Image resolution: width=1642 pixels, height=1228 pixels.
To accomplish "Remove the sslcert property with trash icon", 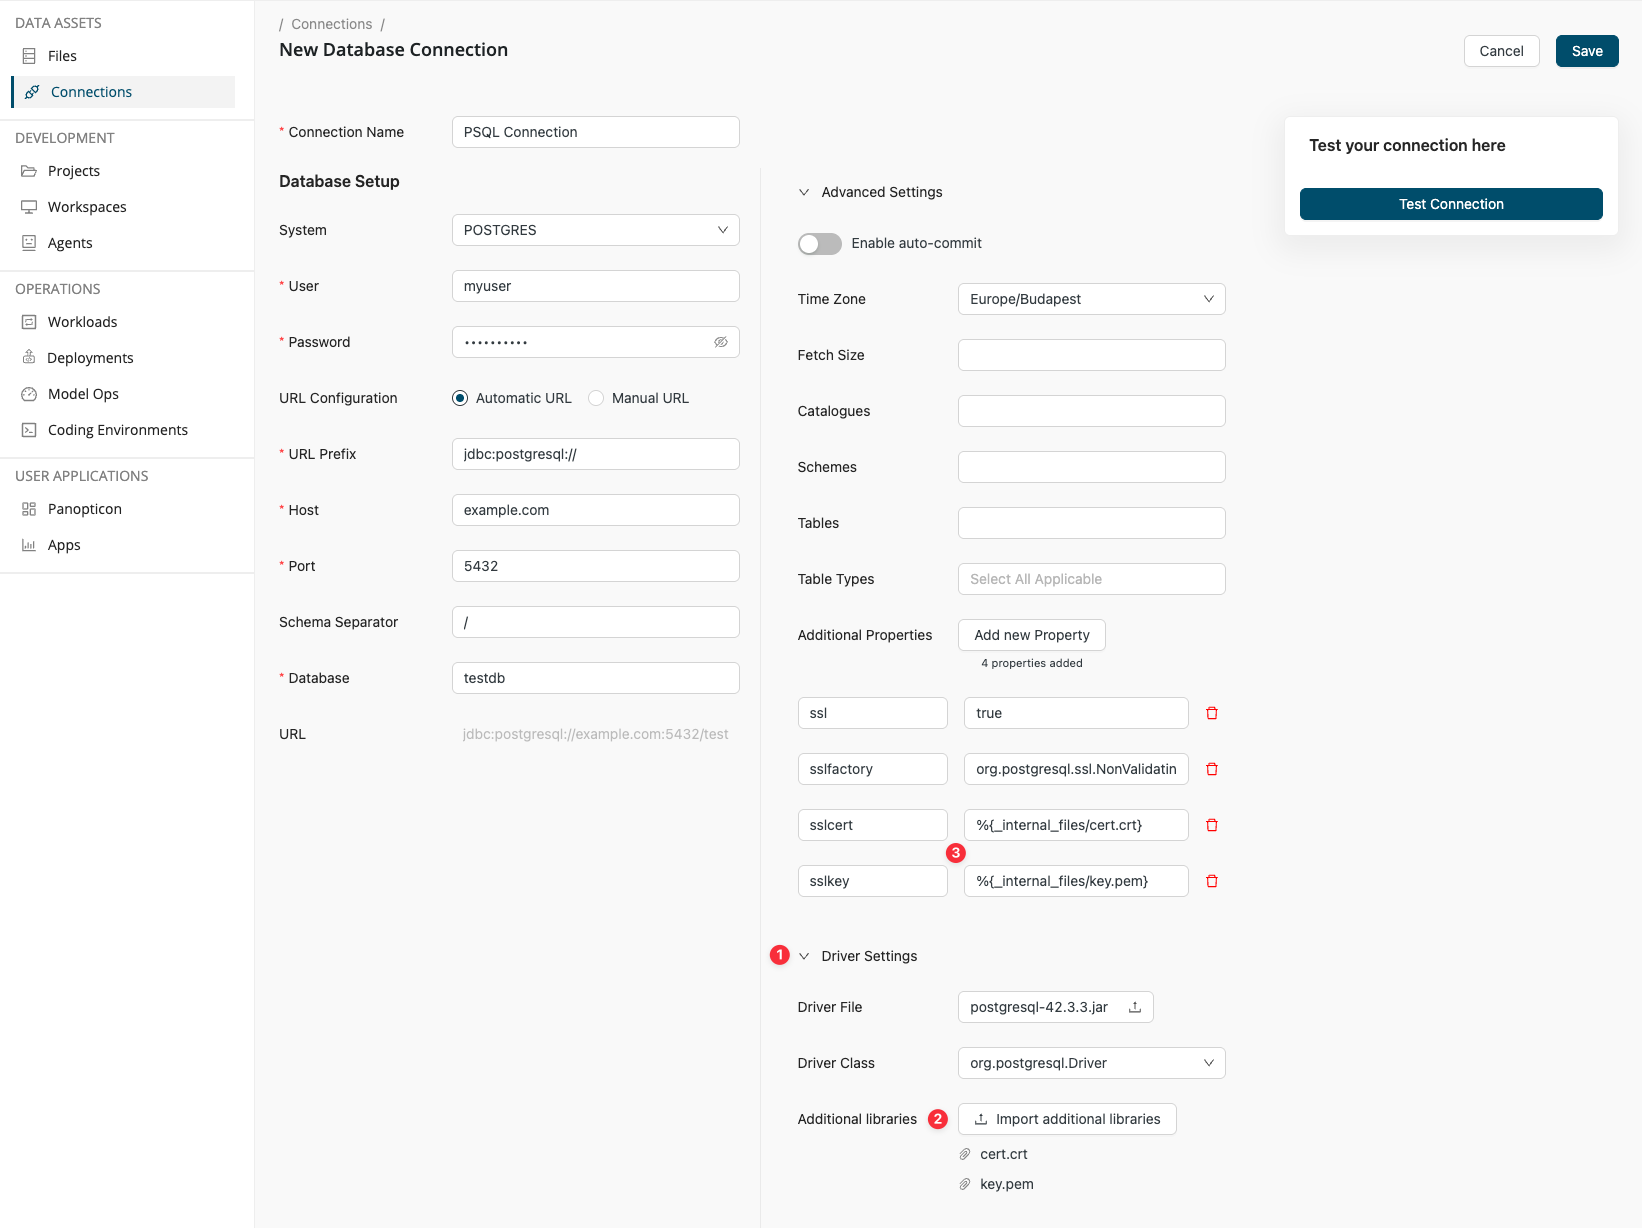I will tap(1211, 825).
